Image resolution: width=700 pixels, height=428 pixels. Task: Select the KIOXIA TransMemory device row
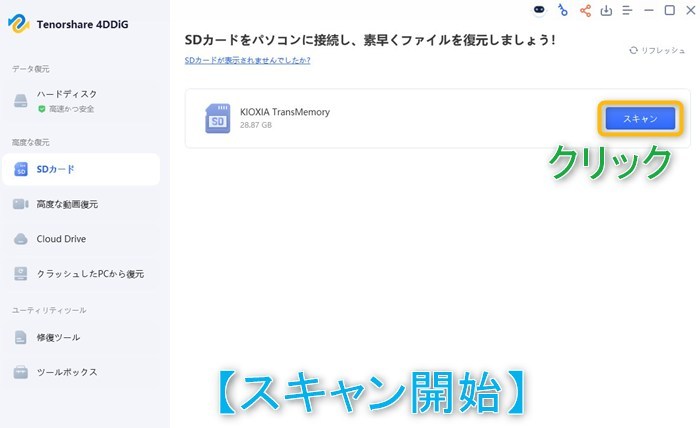pyautogui.click(x=438, y=118)
